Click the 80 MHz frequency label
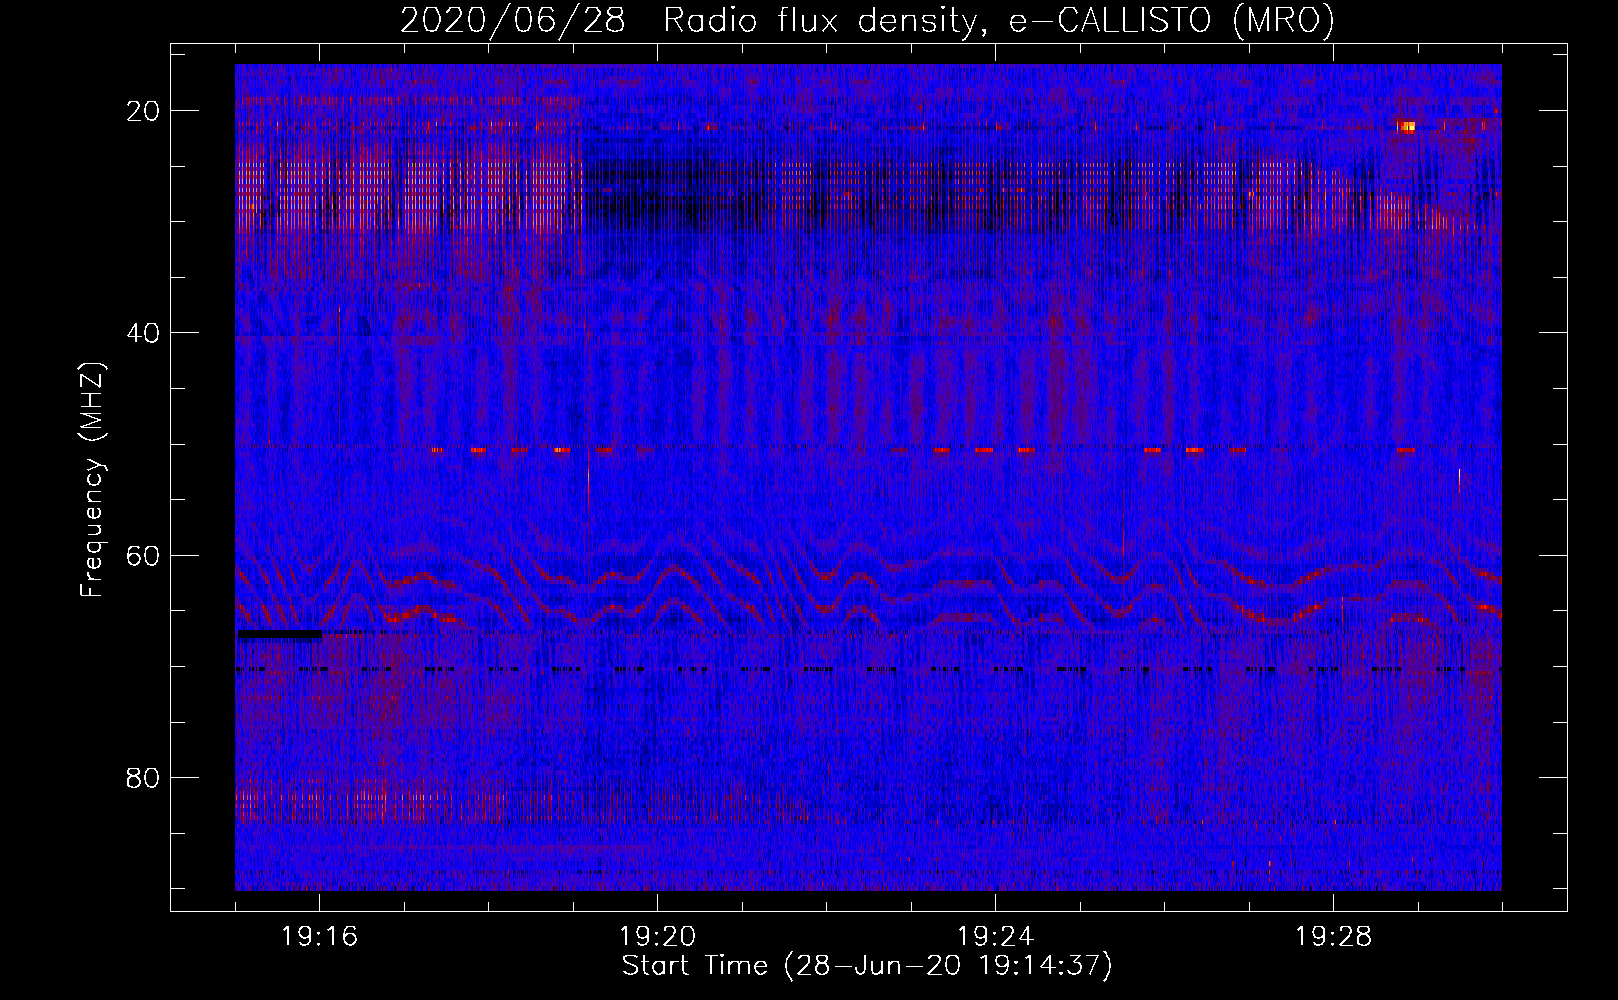1618x1000 pixels. (143, 778)
